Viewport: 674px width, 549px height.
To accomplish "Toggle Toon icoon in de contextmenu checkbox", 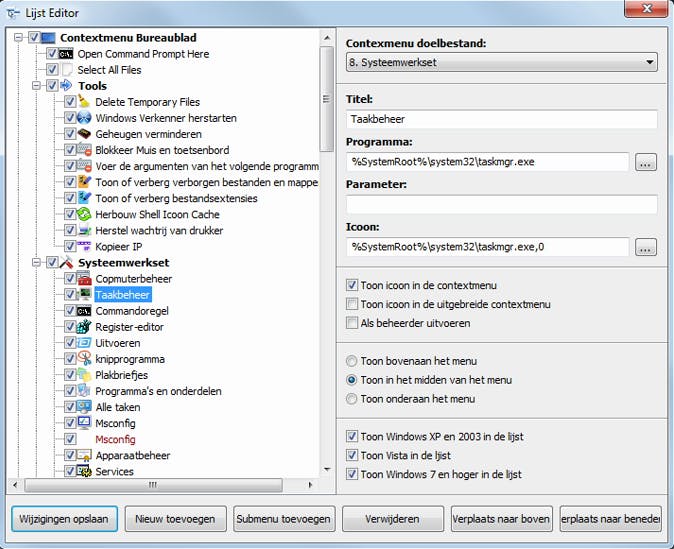I will (x=352, y=285).
